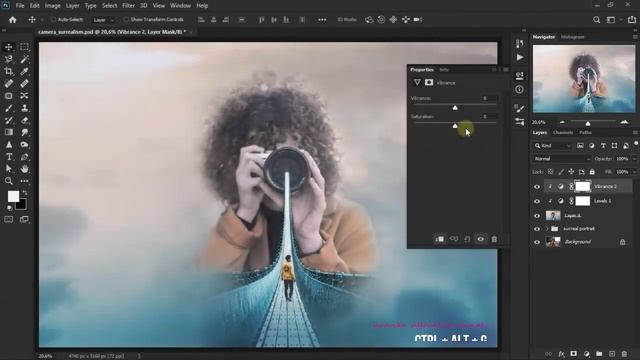Select the Eraser tool
The height and width of the screenshot is (360, 640).
24,120
